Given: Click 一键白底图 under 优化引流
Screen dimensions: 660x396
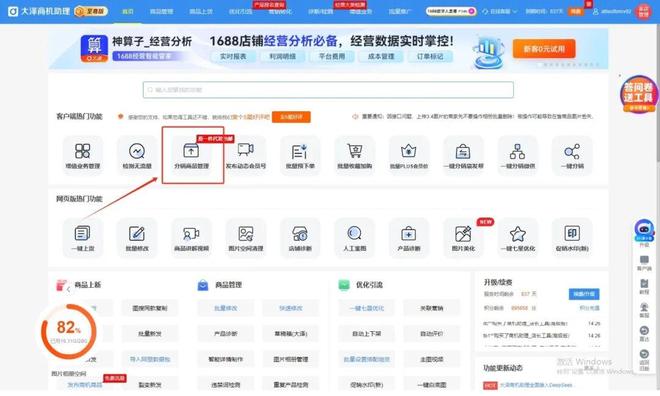Looking at the screenshot, I should click(x=431, y=385).
